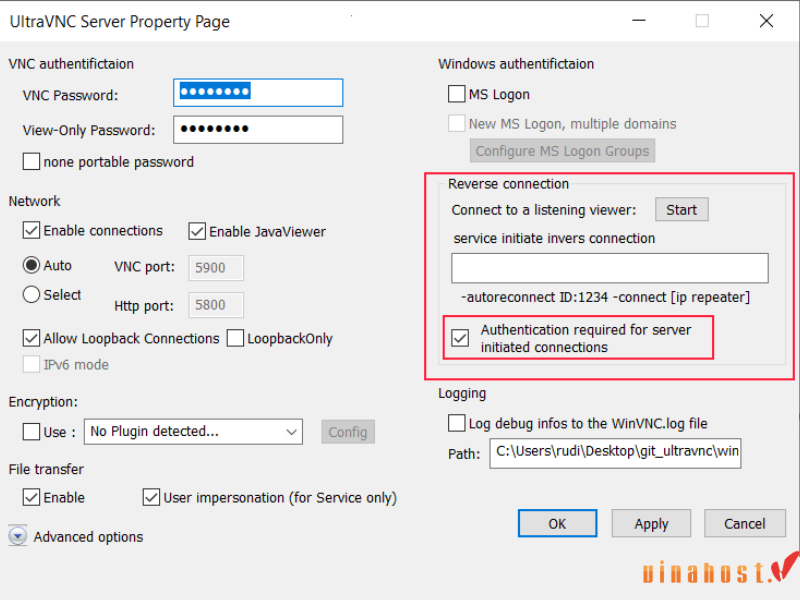
Task: Click the Connect to a listening viewer label
Action: [544, 210]
